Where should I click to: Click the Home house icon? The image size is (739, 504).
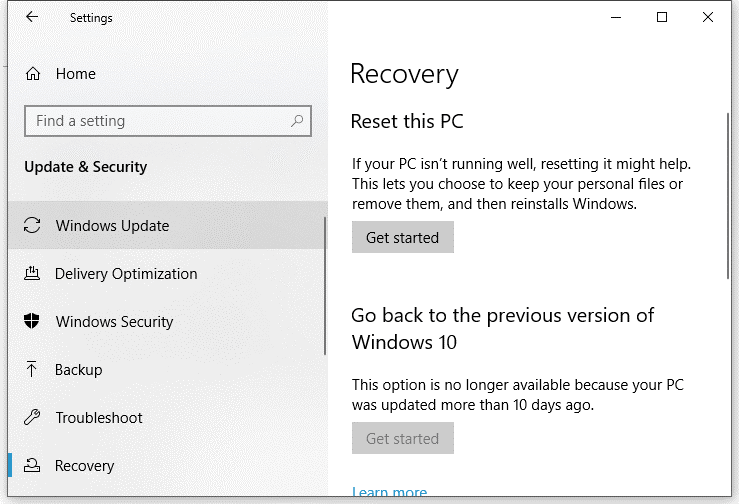33,74
